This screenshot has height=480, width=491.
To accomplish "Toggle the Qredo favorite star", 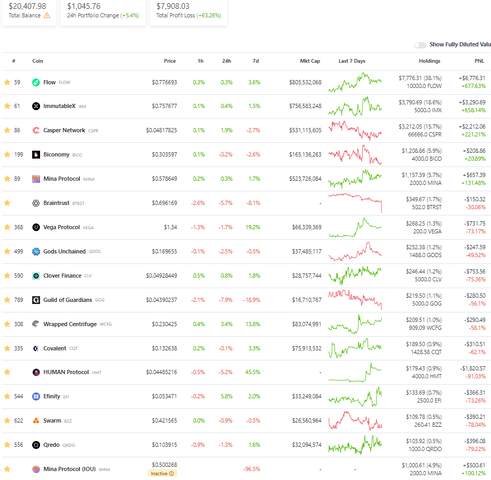I will tap(7, 445).
